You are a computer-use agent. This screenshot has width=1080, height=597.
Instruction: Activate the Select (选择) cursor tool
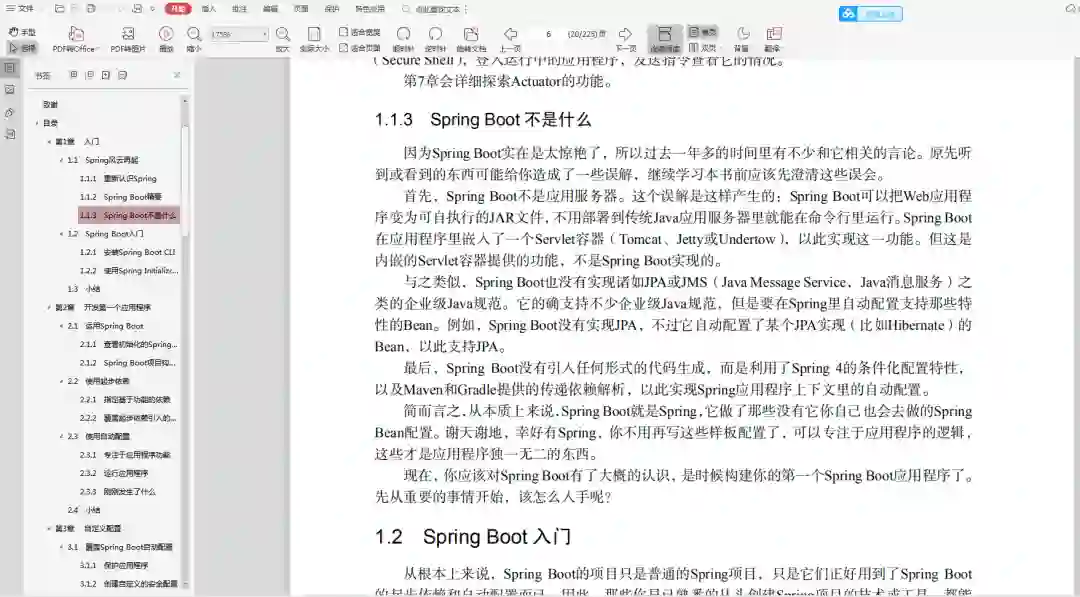tap(22, 48)
